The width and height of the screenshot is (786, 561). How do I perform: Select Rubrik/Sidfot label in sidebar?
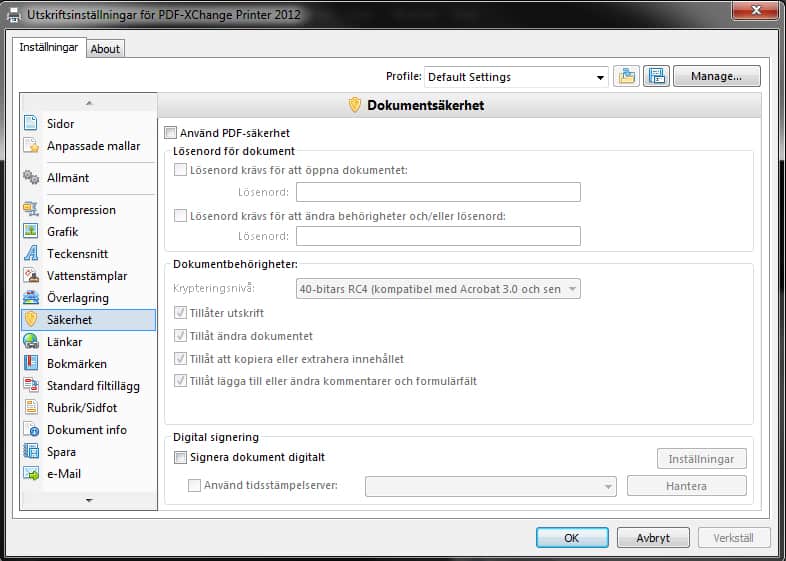click(x=82, y=408)
